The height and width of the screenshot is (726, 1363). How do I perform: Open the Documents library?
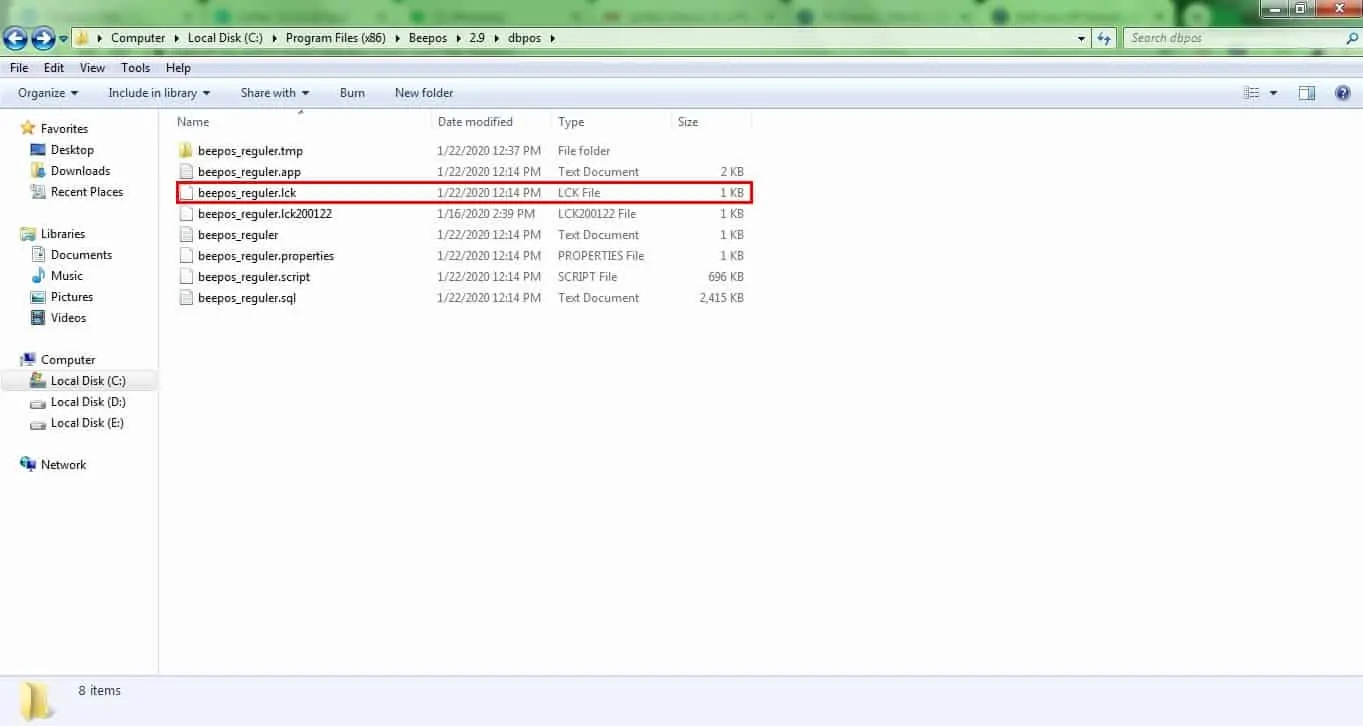point(81,255)
